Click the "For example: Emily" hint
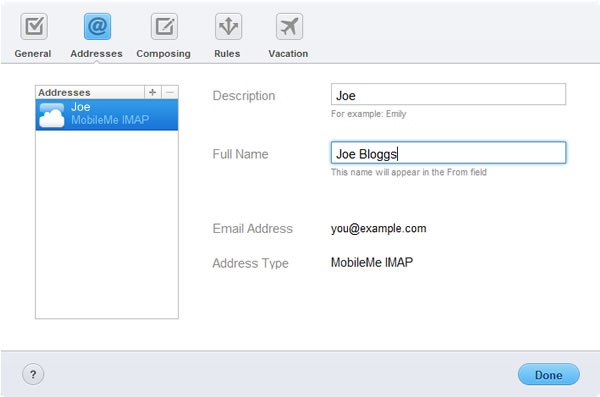Image resolution: width=600 pixels, height=397 pixels. (x=368, y=114)
